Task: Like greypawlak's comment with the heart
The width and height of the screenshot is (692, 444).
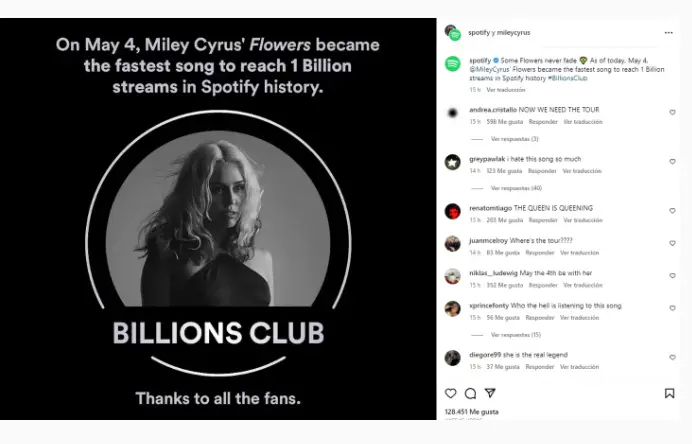Action: coord(672,161)
